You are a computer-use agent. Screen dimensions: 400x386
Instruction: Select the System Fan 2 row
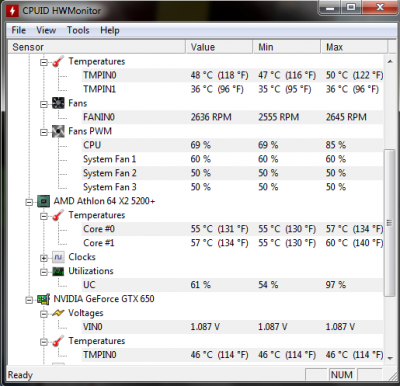click(233, 173)
